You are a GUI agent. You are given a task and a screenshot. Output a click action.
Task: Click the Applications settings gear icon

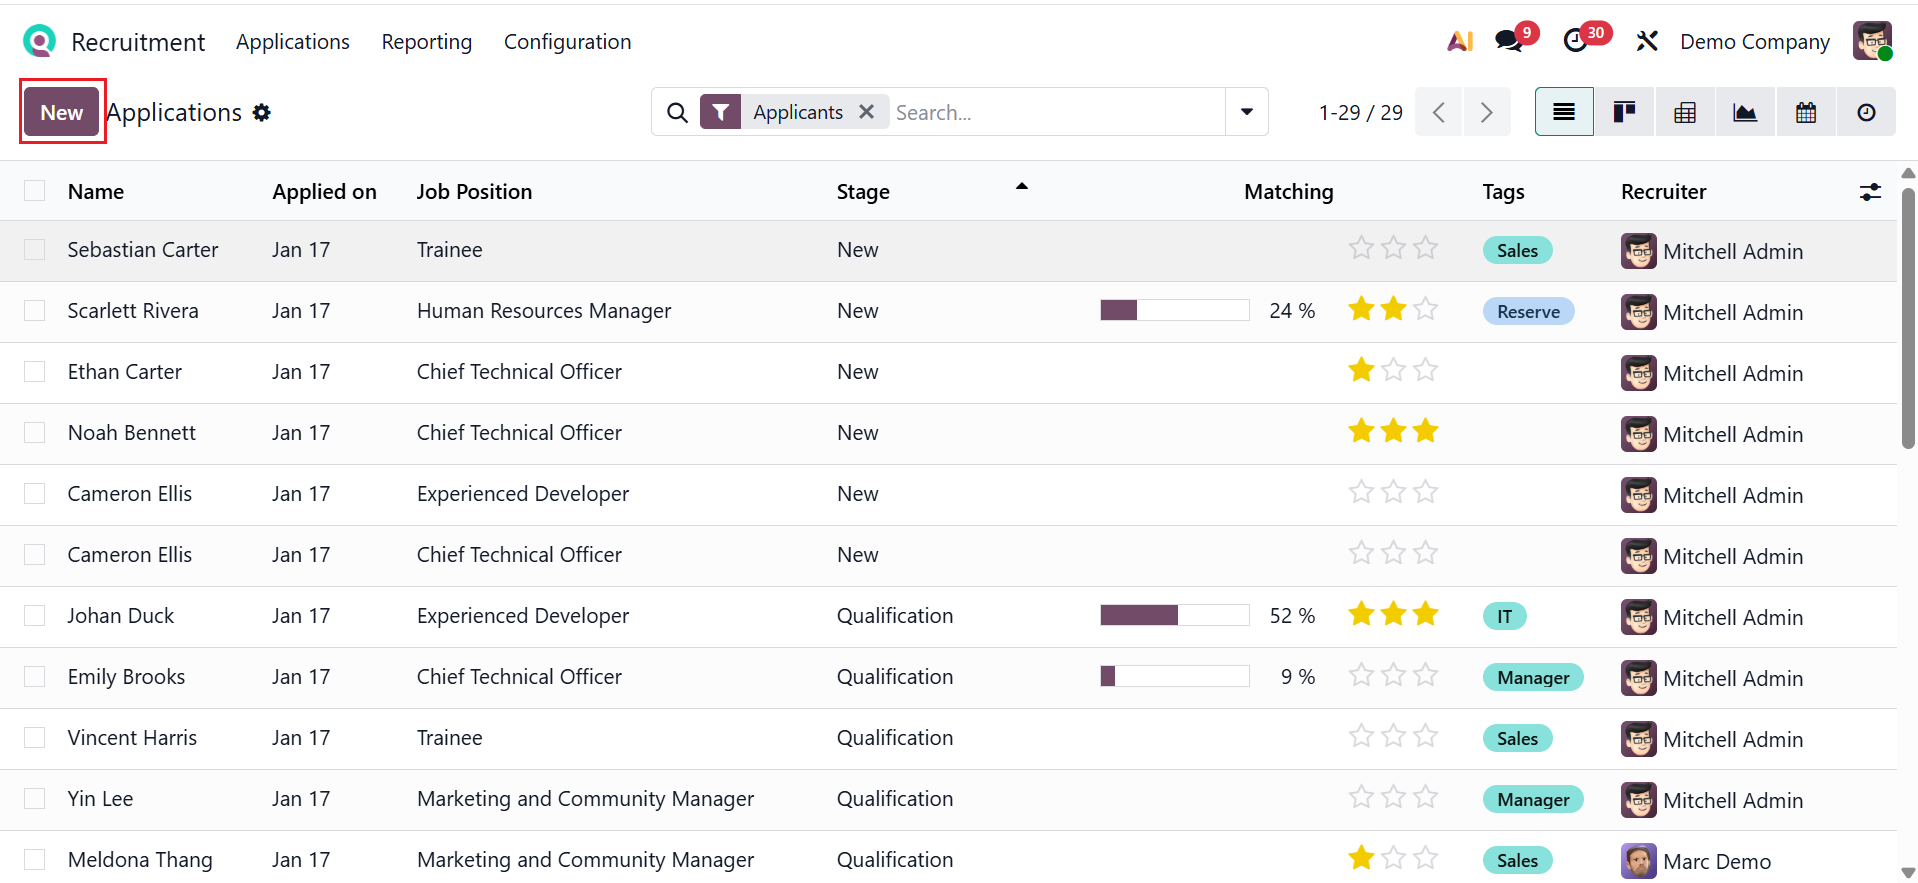tap(262, 112)
